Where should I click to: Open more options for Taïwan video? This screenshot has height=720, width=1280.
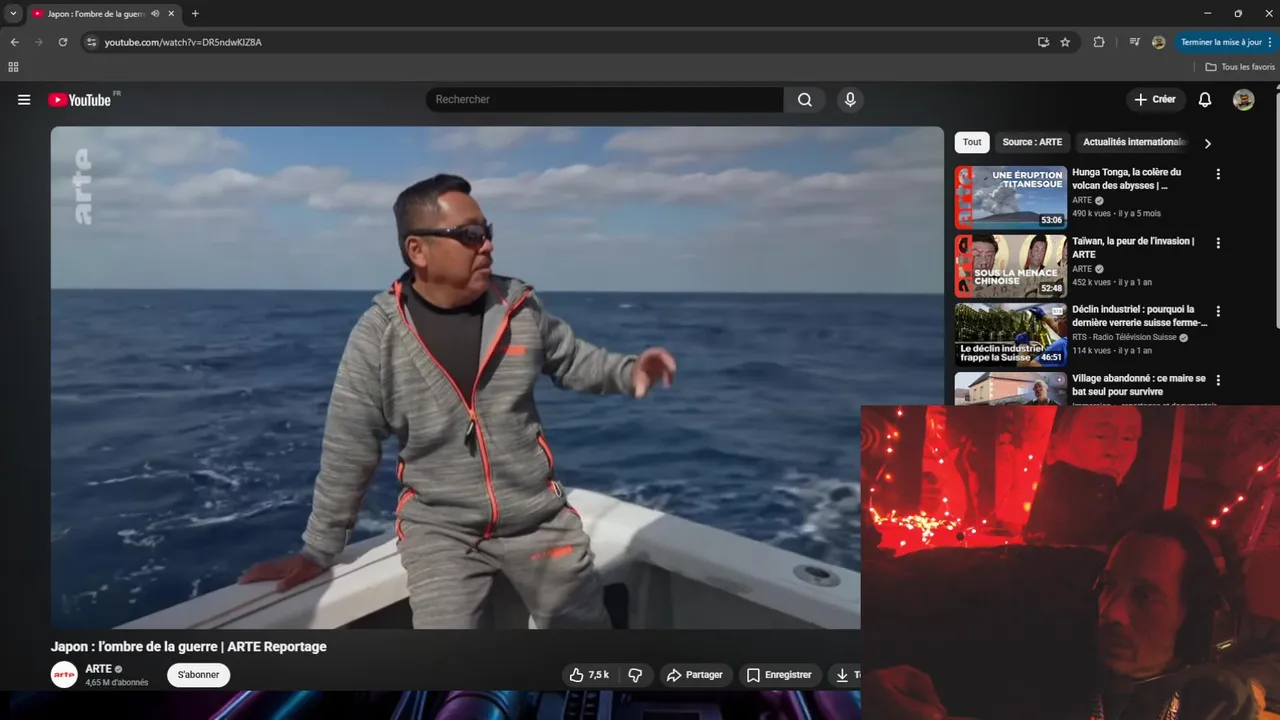[1218, 243]
